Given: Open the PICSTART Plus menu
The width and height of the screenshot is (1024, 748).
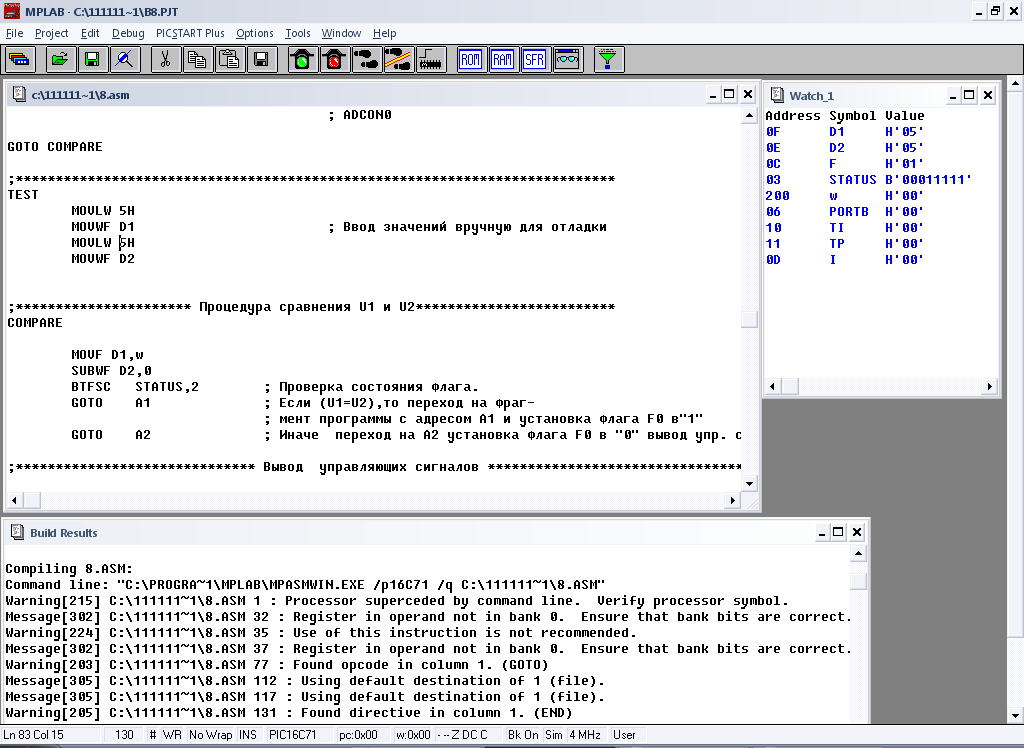Looking at the screenshot, I should pyautogui.click(x=190, y=33).
